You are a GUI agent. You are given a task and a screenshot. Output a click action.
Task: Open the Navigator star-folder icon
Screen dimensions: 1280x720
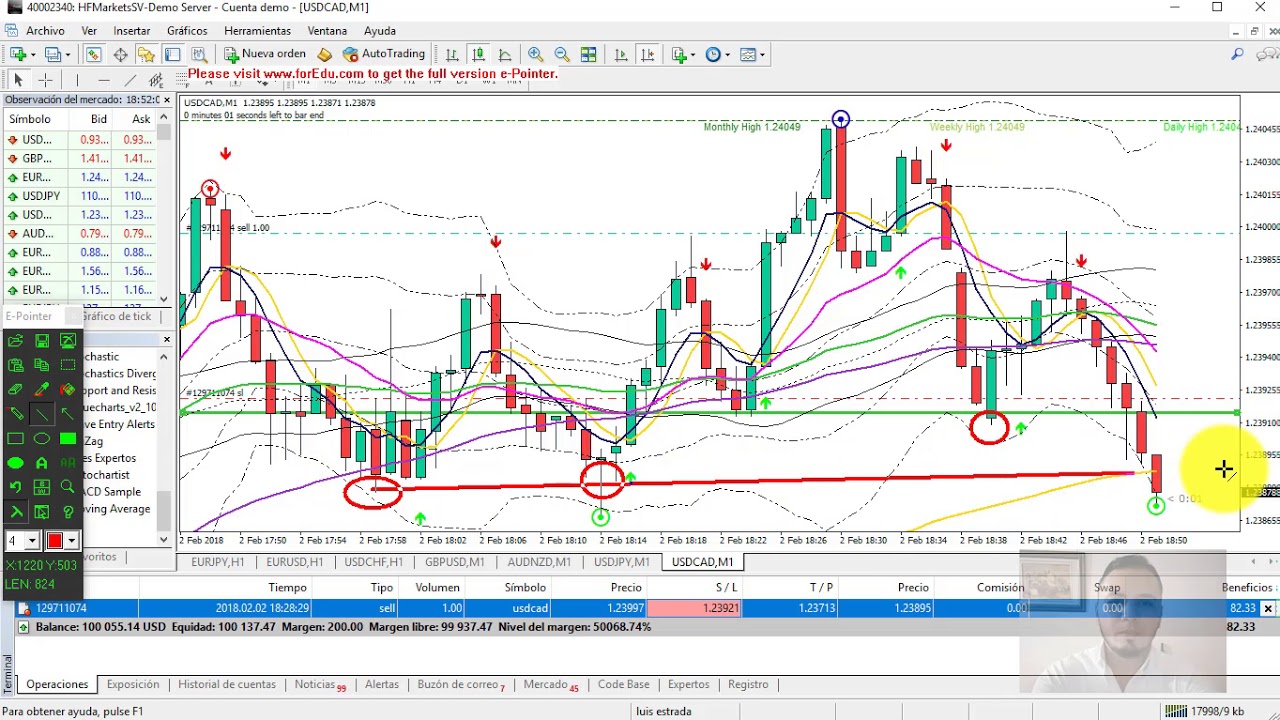pyautogui.click(x=146, y=54)
